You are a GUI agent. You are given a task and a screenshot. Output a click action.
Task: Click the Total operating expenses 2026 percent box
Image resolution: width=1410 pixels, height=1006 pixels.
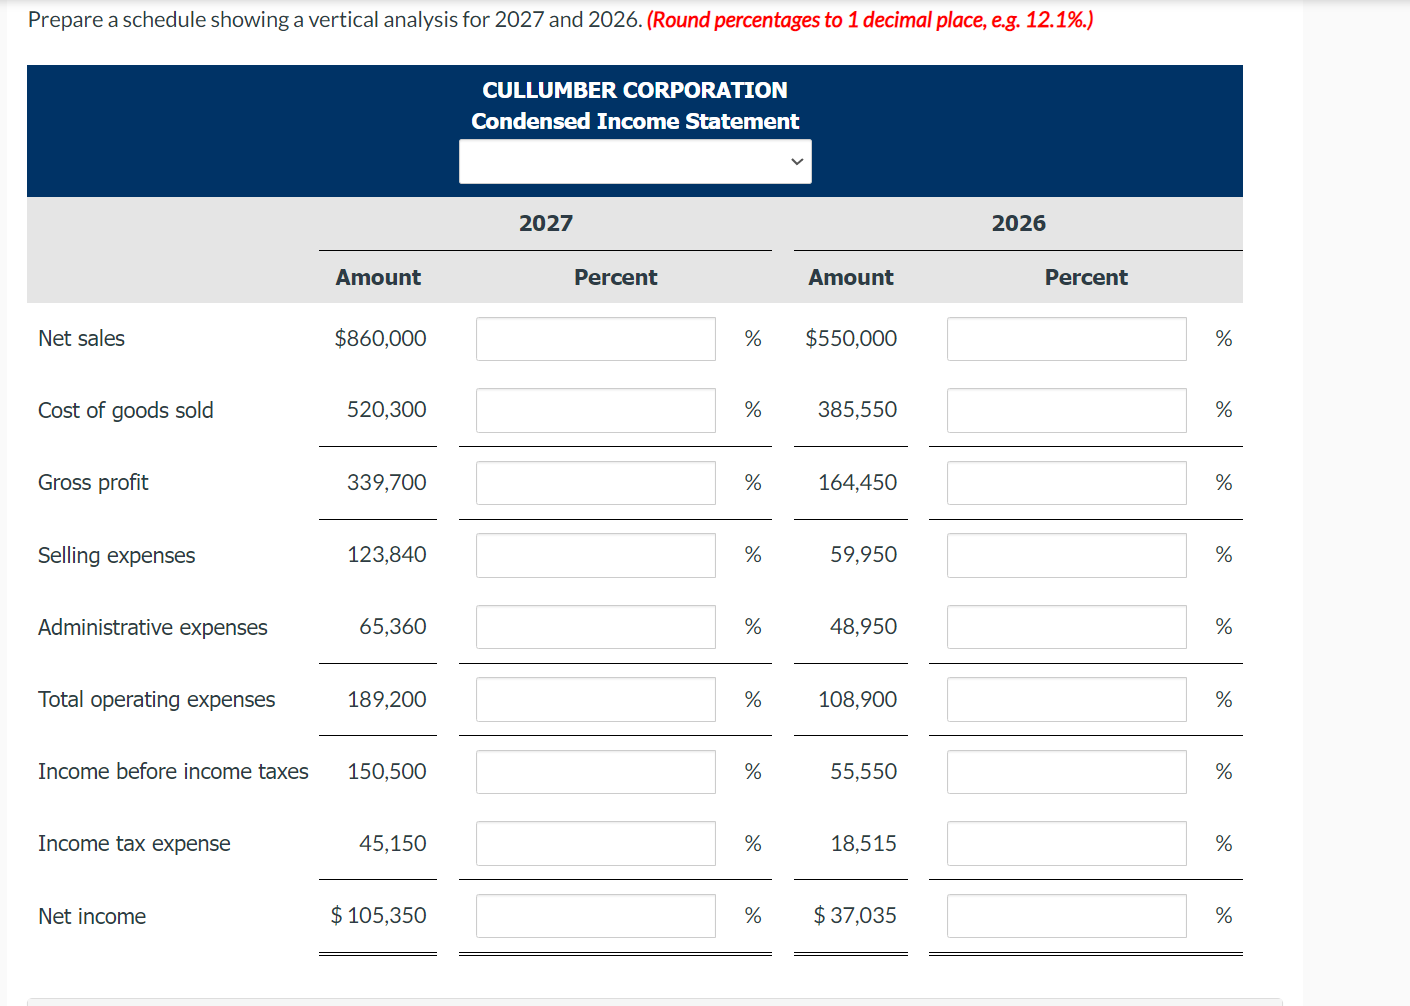[x=1066, y=699]
